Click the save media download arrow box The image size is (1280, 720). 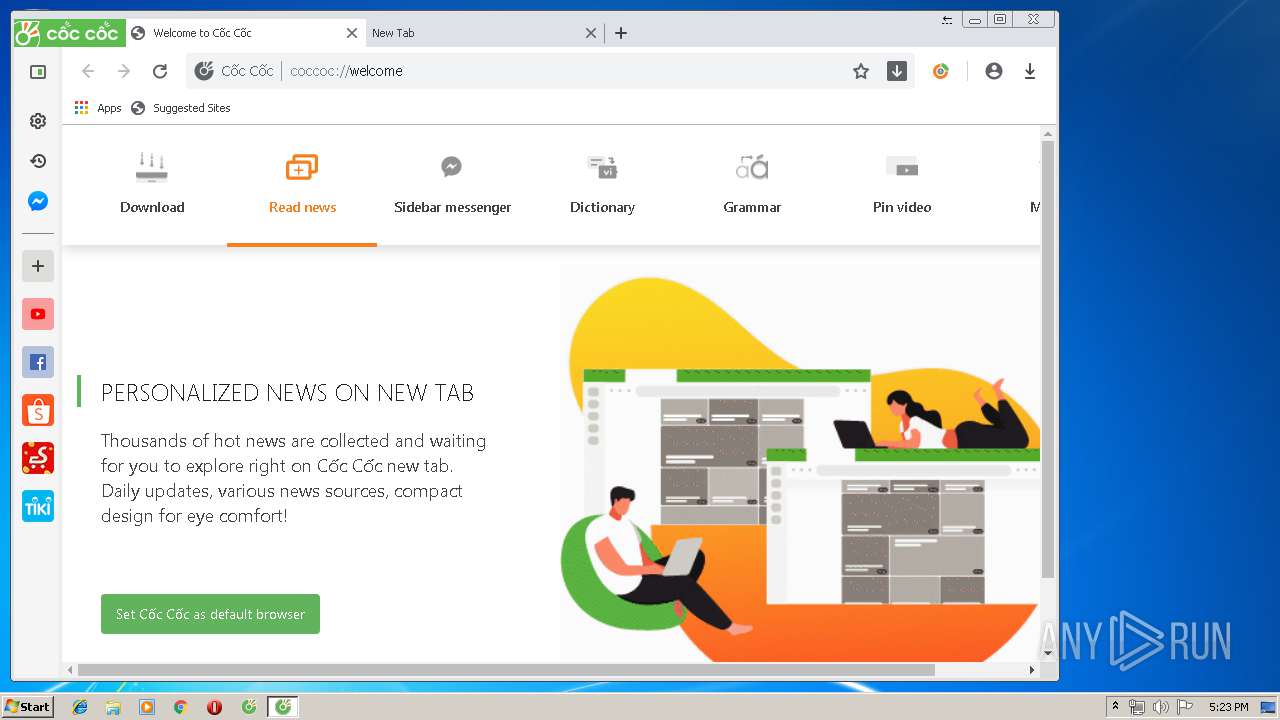click(897, 71)
